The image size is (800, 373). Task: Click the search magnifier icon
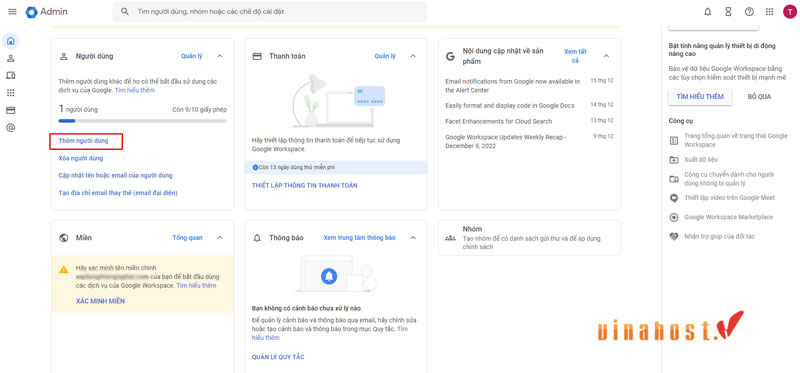click(x=124, y=11)
